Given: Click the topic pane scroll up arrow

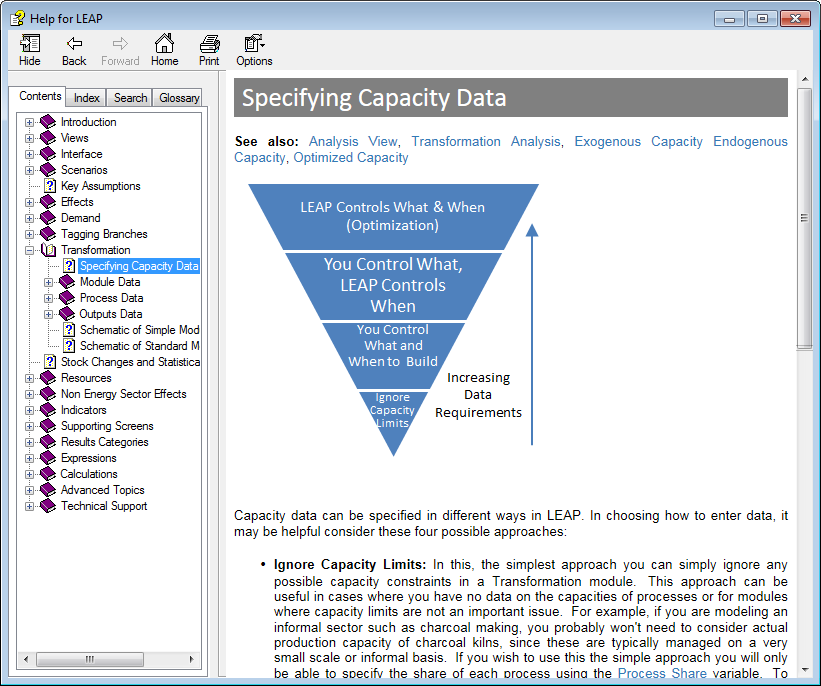Looking at the screenshot, I should pos(804,79).
